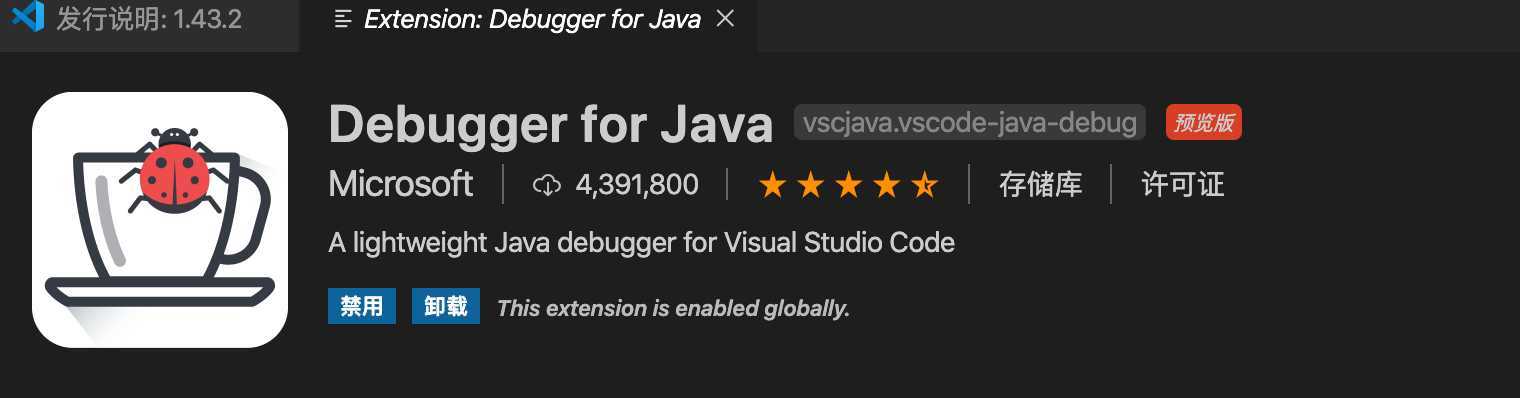Viewport: 1520px width, 398px height.
Task: Click the cloud download icon
Action: coord(547,185)
